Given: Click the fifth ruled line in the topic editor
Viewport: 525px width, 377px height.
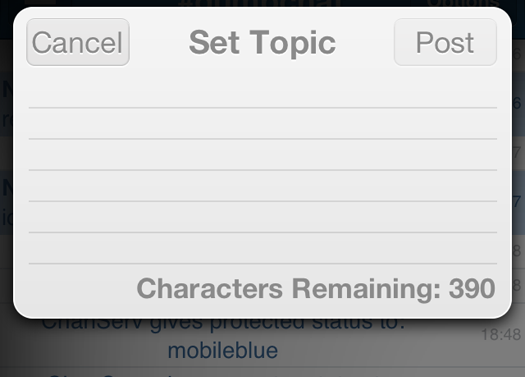Looking at the screenshot, I should 263,217.
